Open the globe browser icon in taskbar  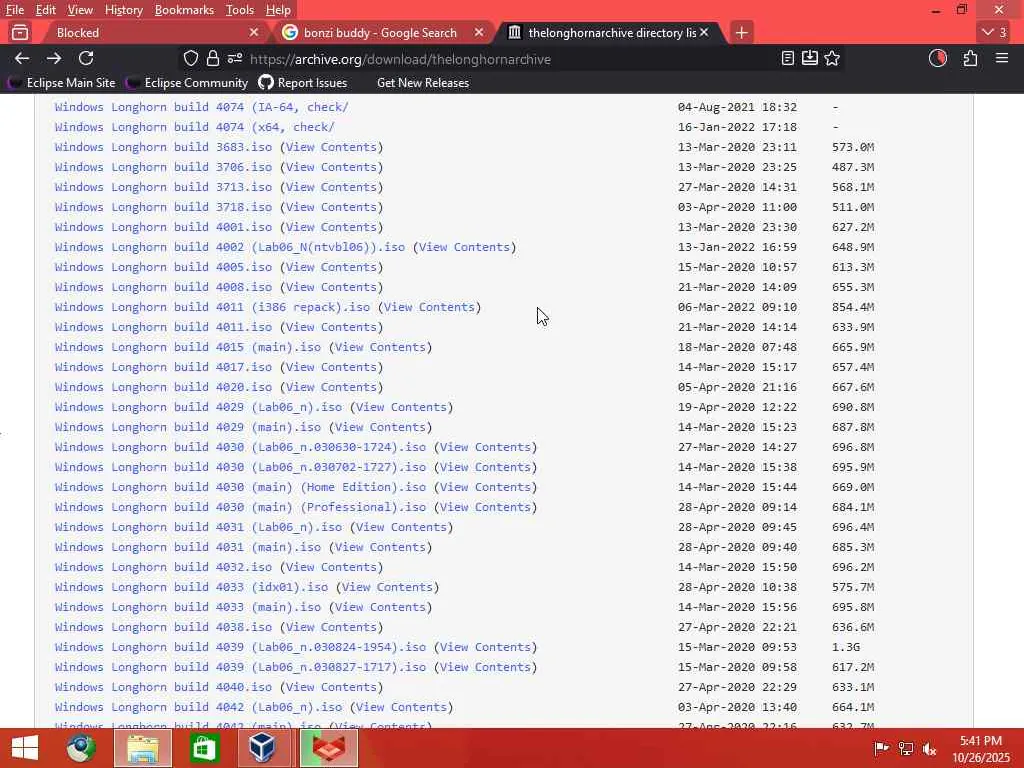(x=81, y=748)
